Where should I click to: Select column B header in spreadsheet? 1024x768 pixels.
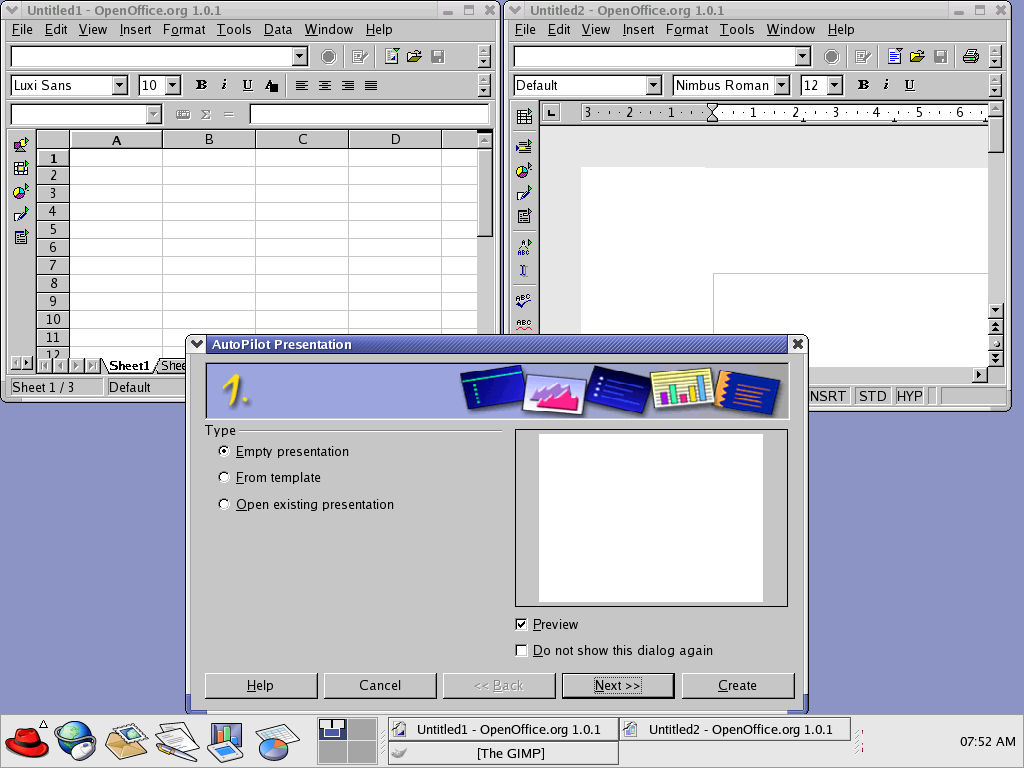pyautogui.click(x=209, y=139)
